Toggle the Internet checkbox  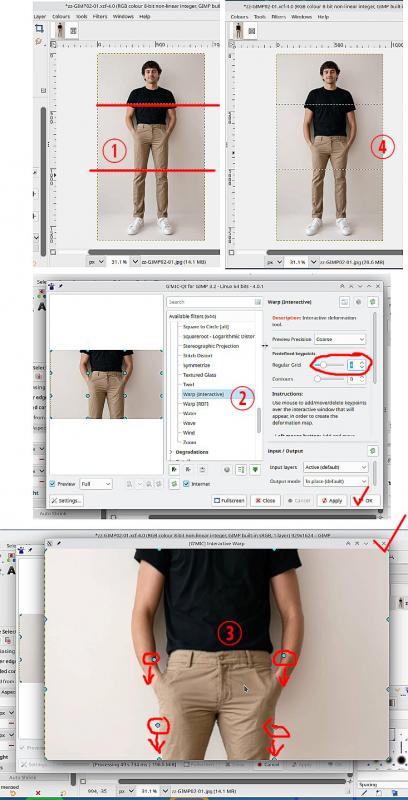click(186, 484)
